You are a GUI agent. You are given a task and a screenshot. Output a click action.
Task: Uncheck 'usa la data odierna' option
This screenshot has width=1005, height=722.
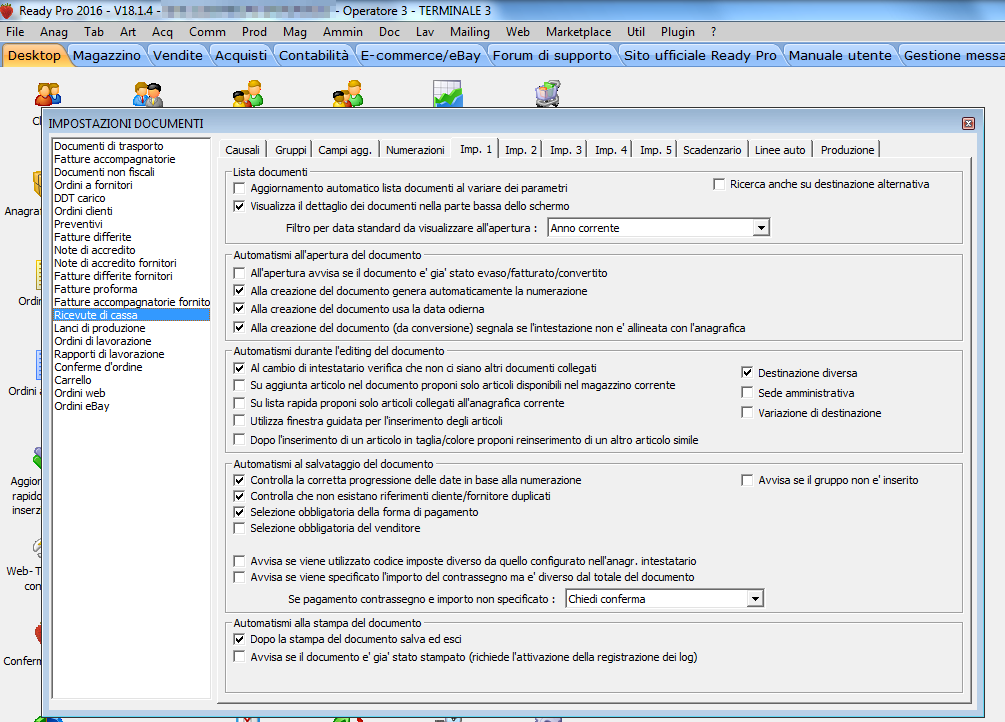239,309
